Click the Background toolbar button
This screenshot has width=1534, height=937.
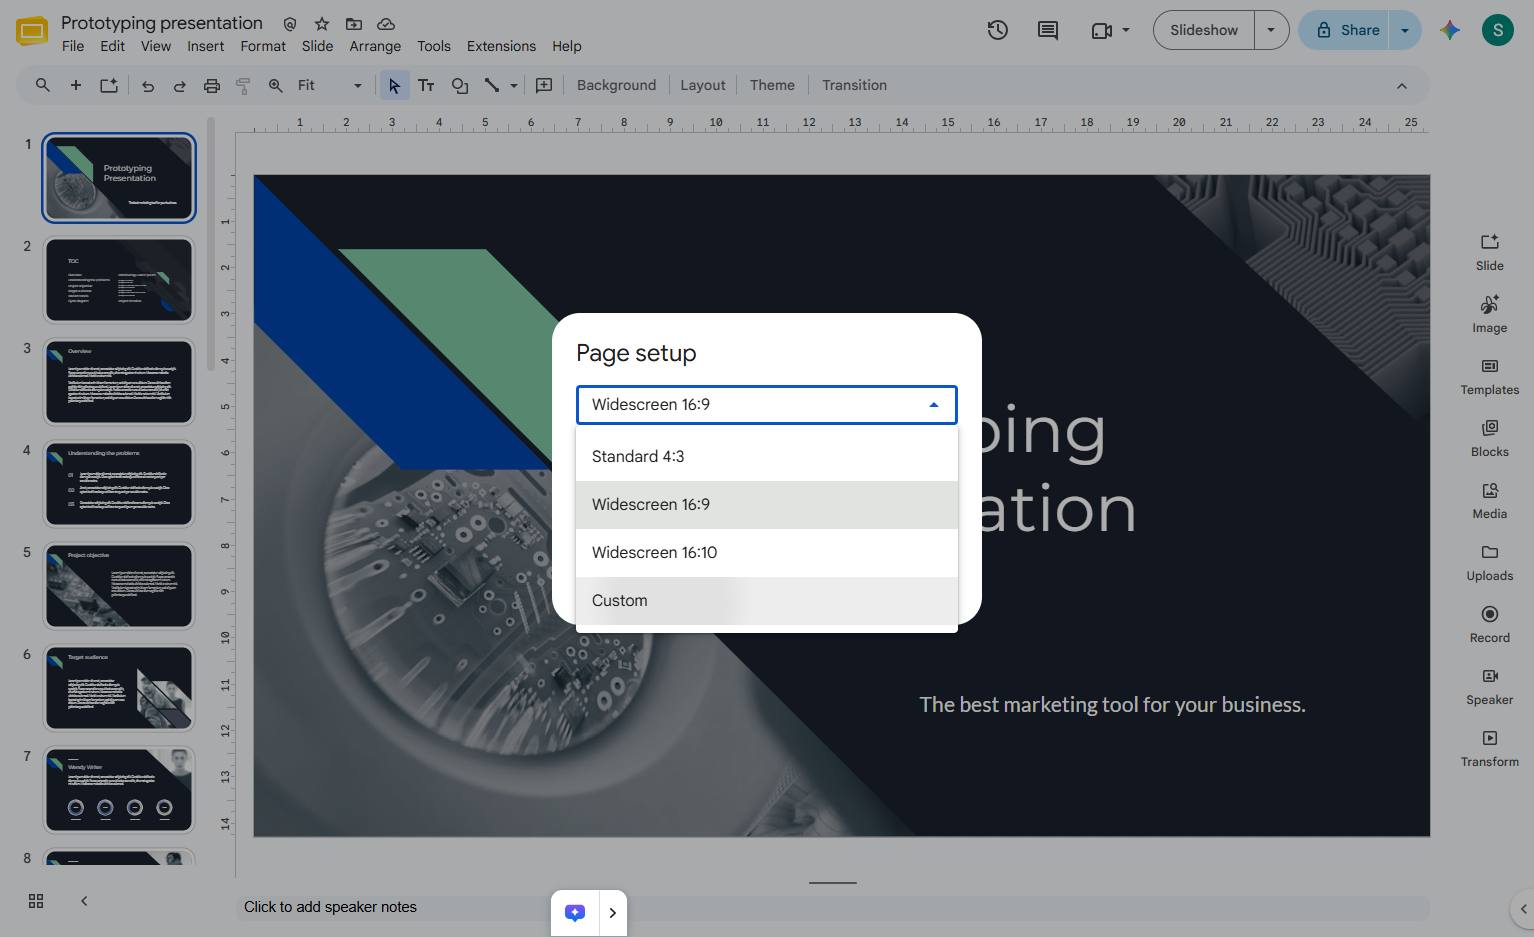point(616,86)
